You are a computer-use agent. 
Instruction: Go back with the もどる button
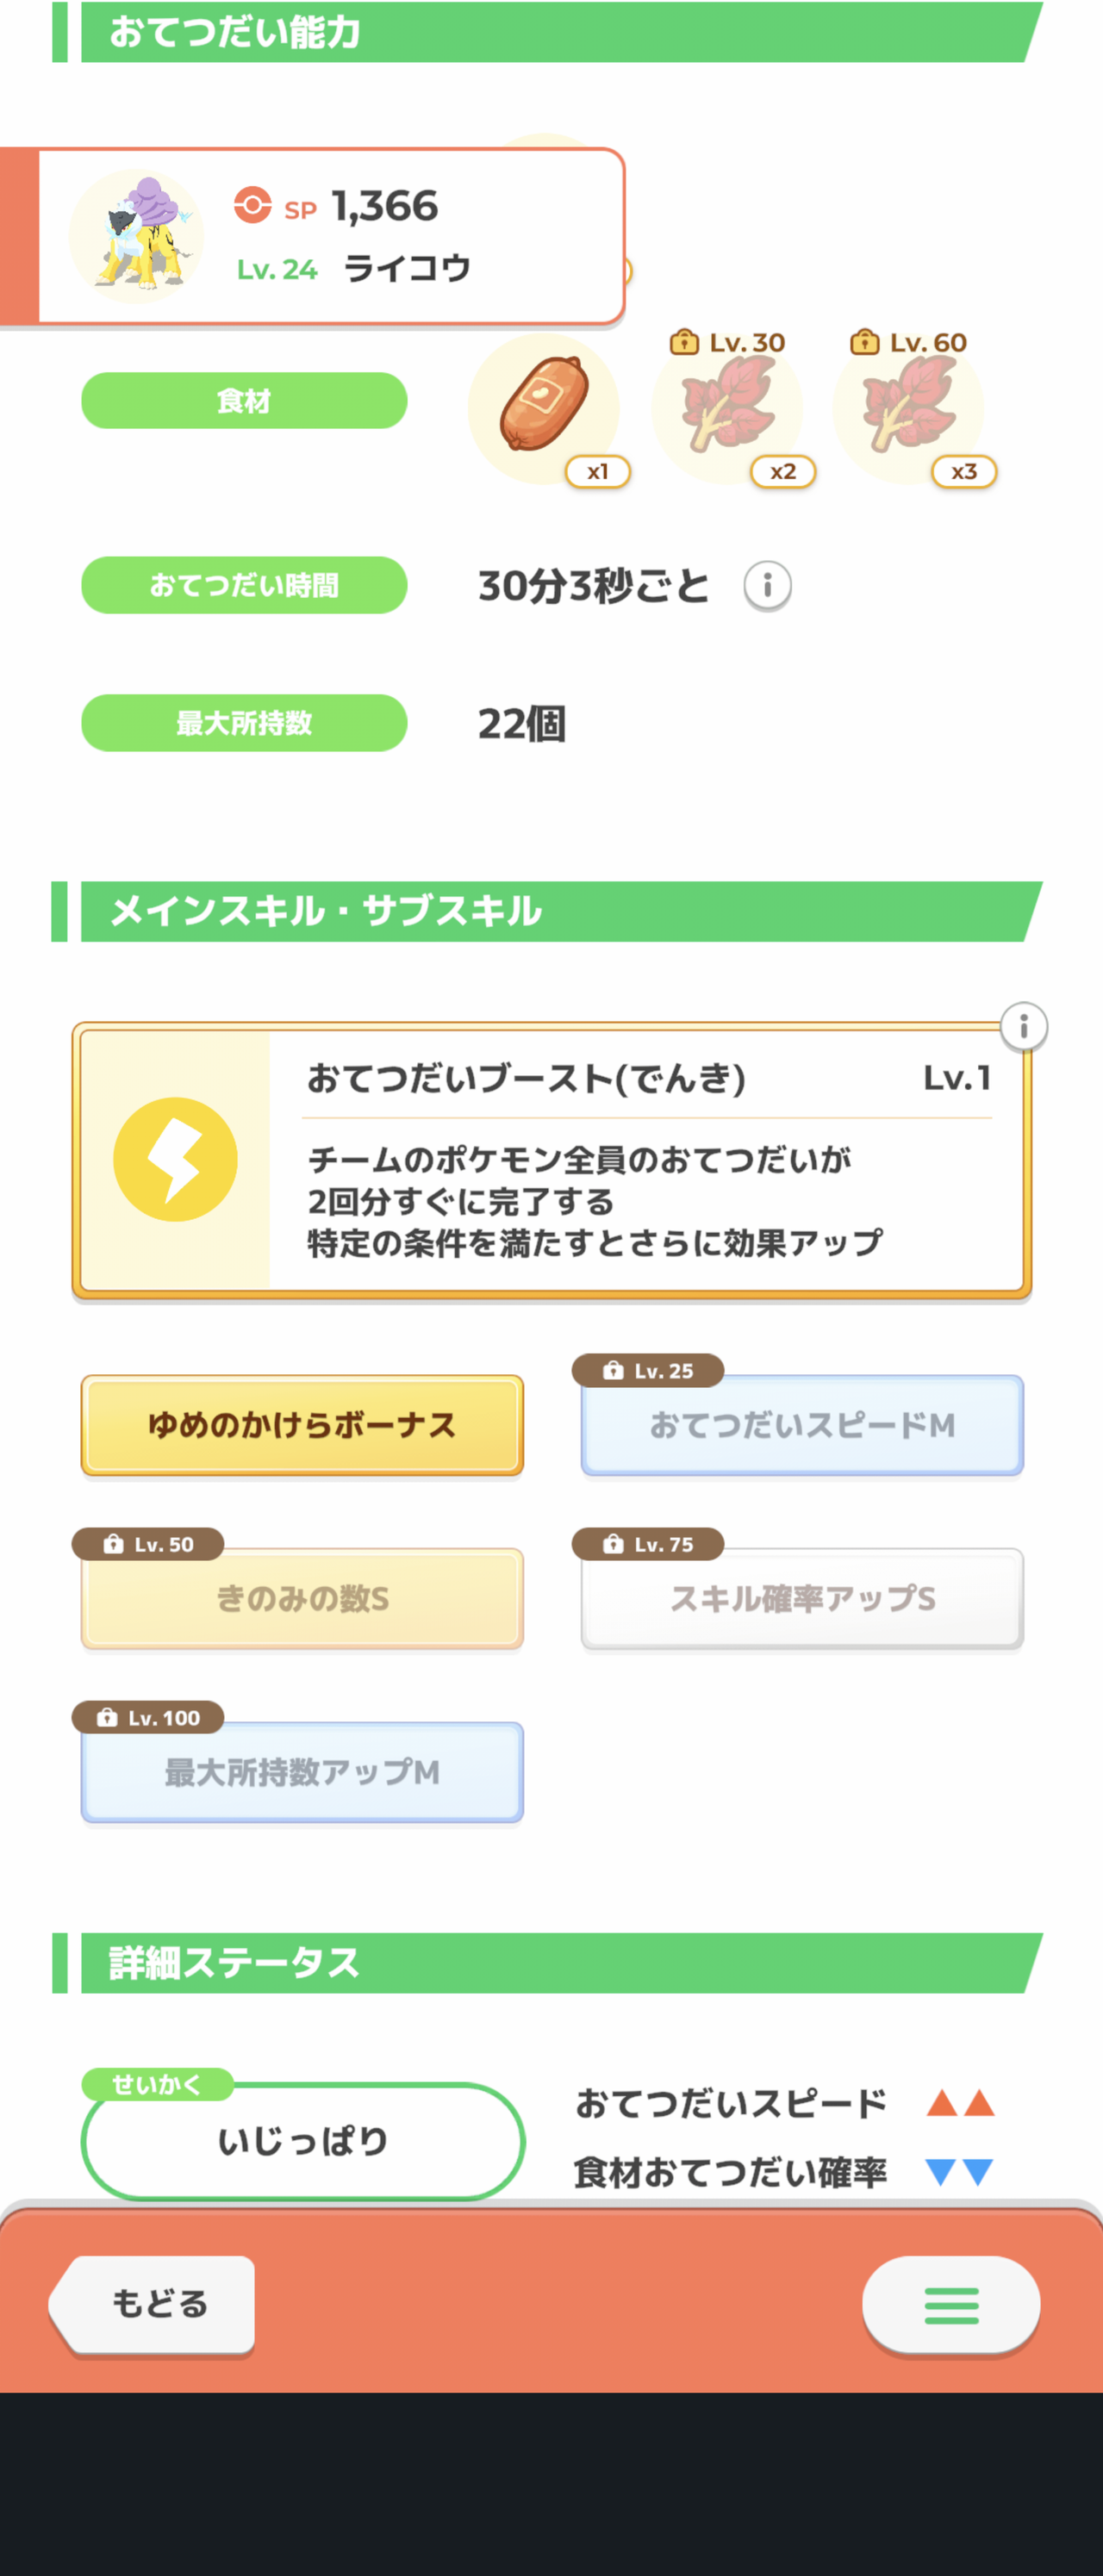(x=153, y=2305)
